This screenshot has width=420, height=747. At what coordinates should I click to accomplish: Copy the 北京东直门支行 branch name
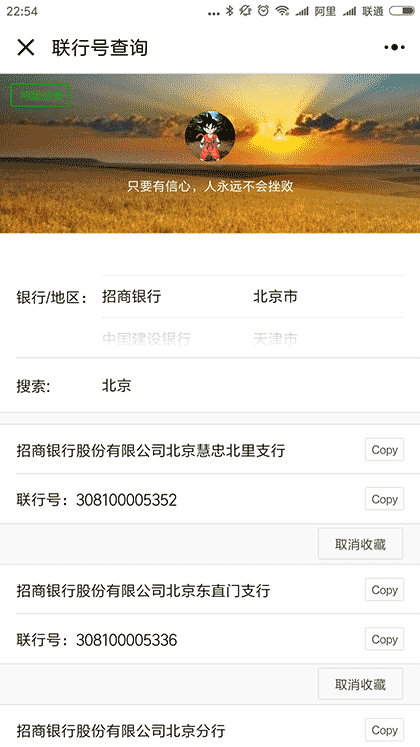(384, 590)
